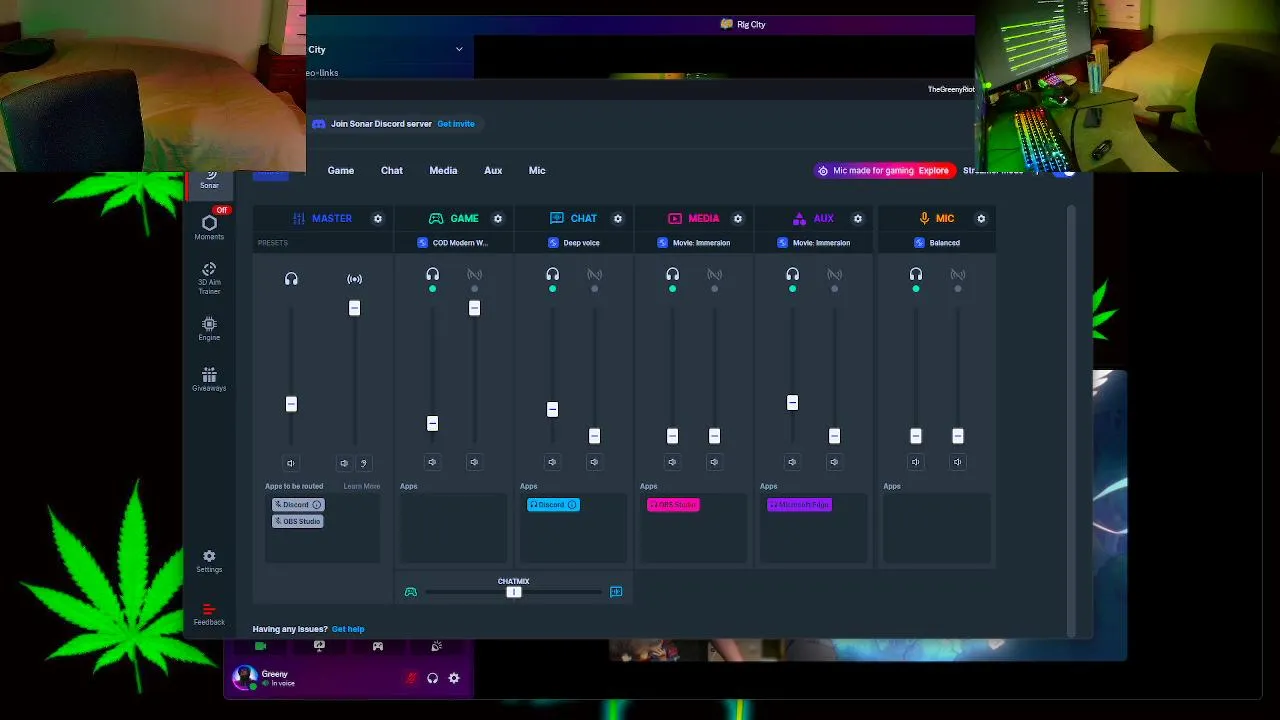Click the Get help link

point(348,629)
